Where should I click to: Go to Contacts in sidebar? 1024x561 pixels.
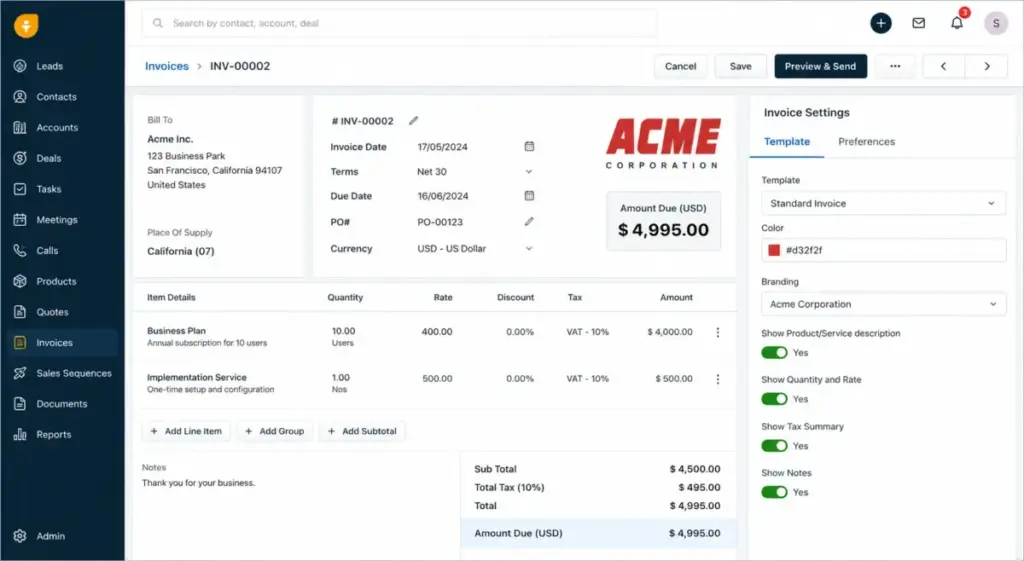(56, 97)
